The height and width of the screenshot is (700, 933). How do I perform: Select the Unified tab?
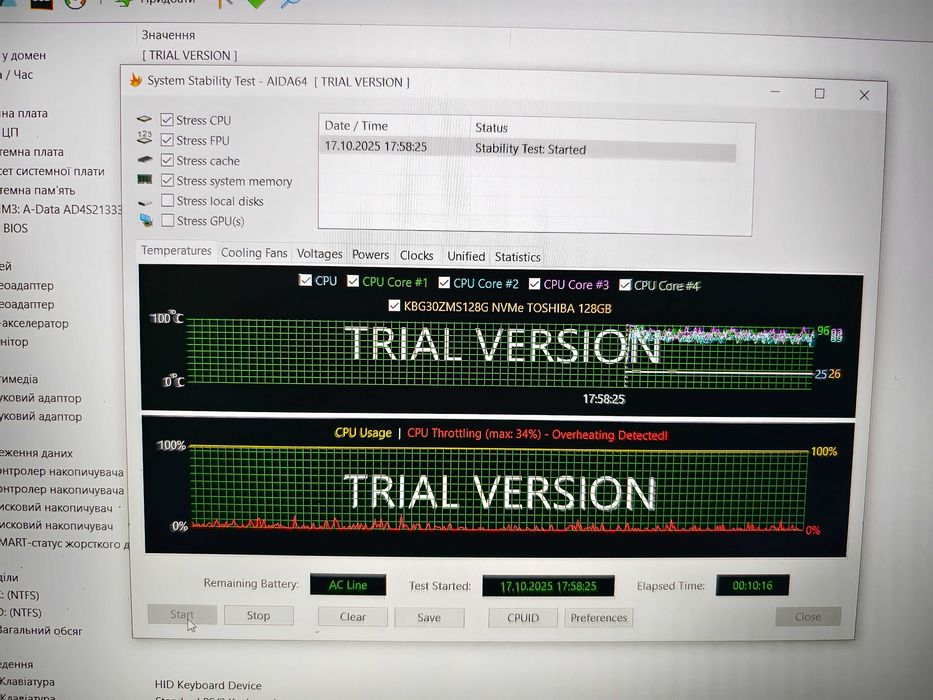(466, 256)
